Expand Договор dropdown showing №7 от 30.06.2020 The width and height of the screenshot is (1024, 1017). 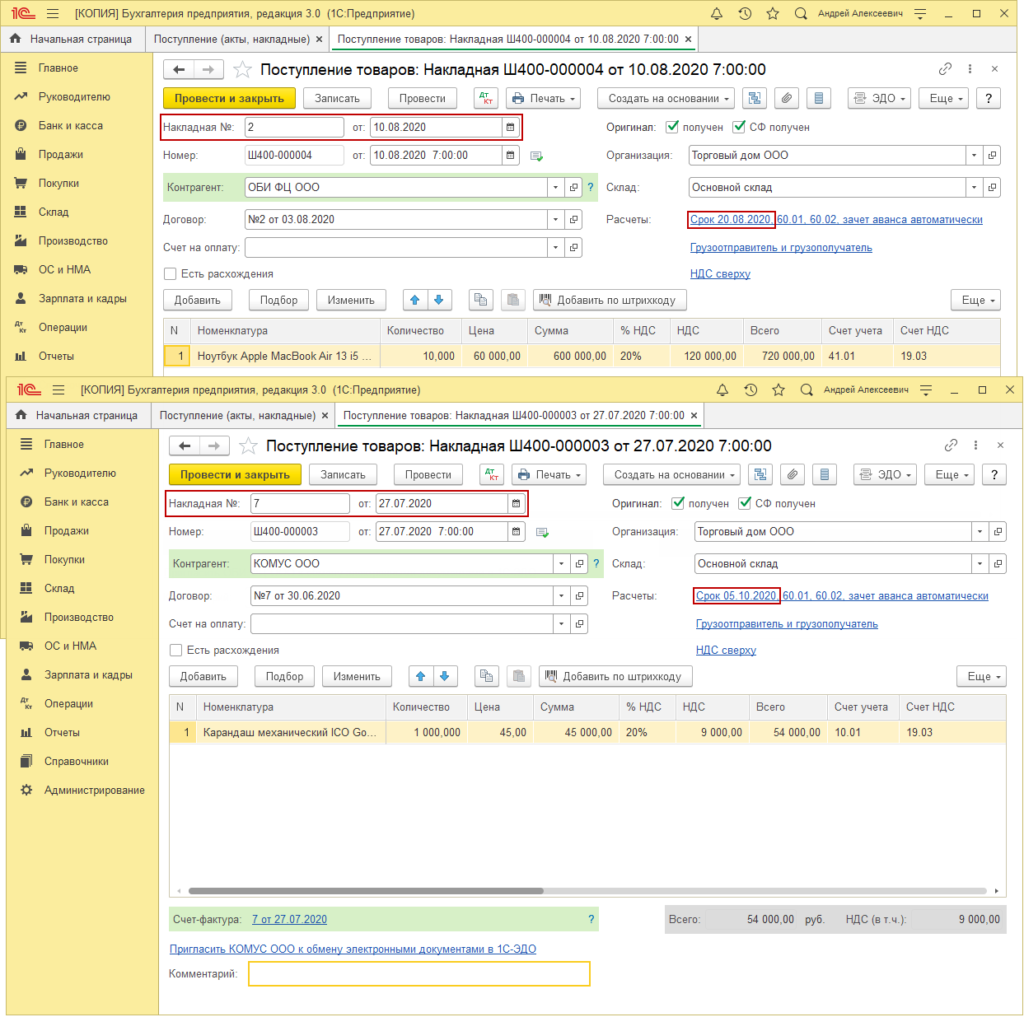[x=562, y=596]
